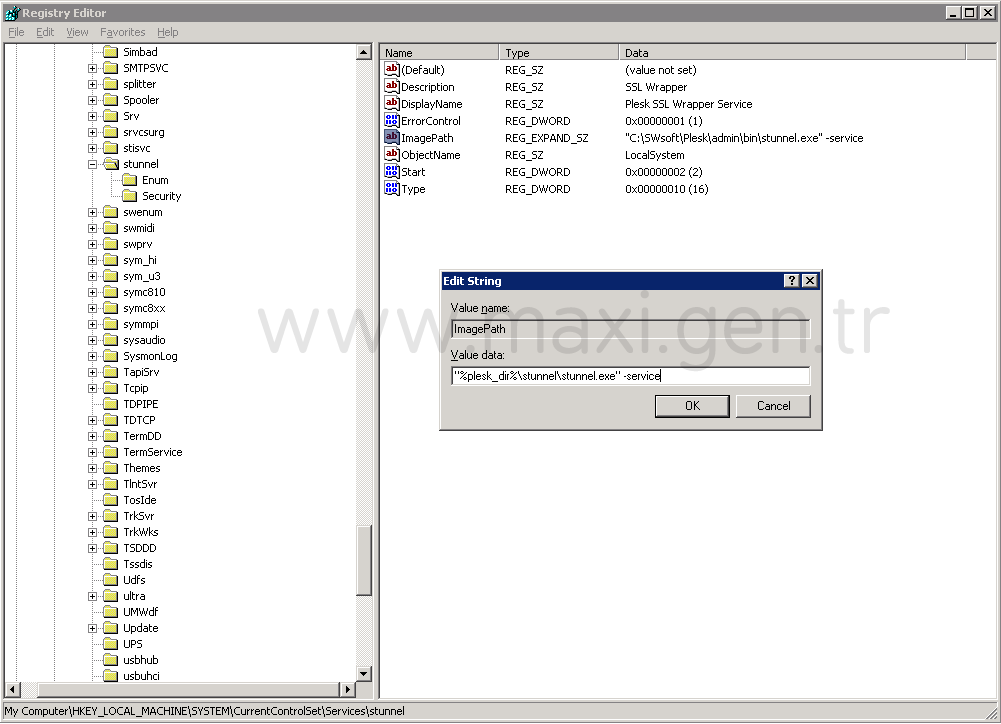Click the Registry Editor title bar icon

tap(11, 12)
